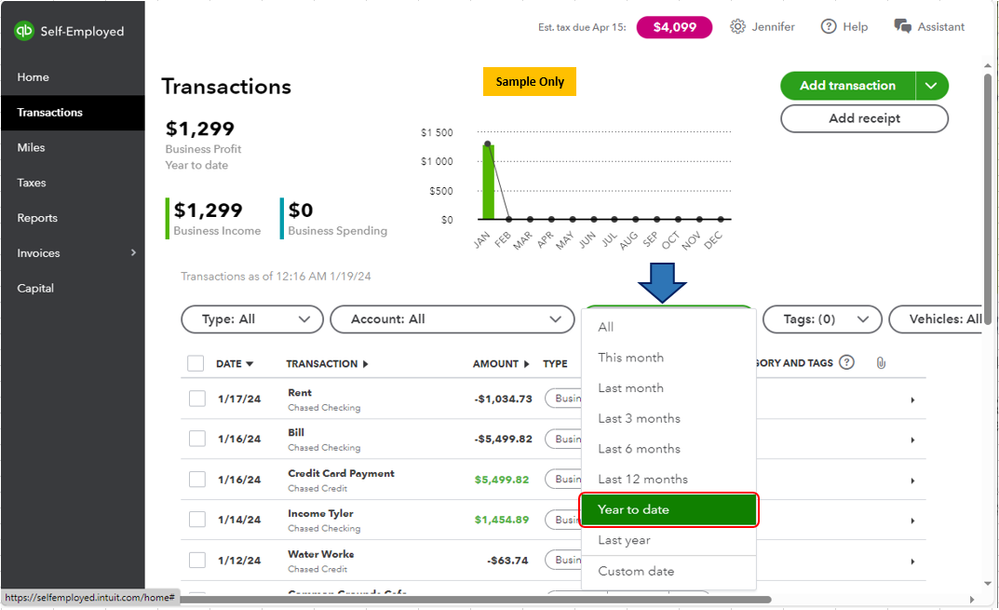The image size is (999, 610).
Task: Expand the Rent transaction row arrow
Action: click(912, 400)
